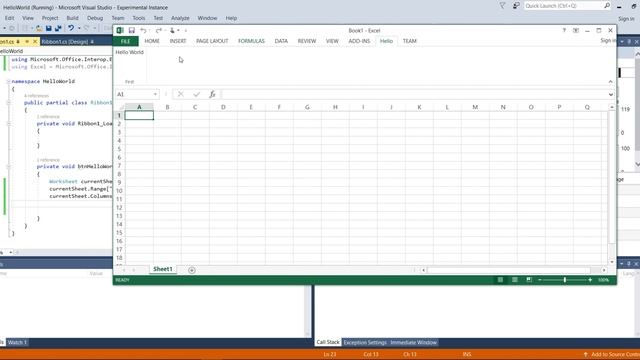Undo last action in Excel quick access toolbar
640x360 pixels.
[143, 30]
